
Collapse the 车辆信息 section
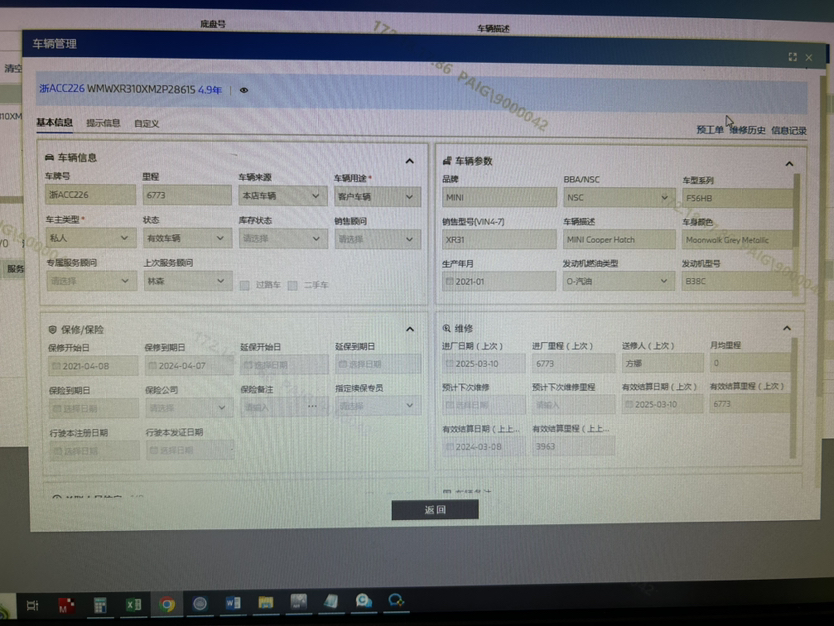(409, 161)
